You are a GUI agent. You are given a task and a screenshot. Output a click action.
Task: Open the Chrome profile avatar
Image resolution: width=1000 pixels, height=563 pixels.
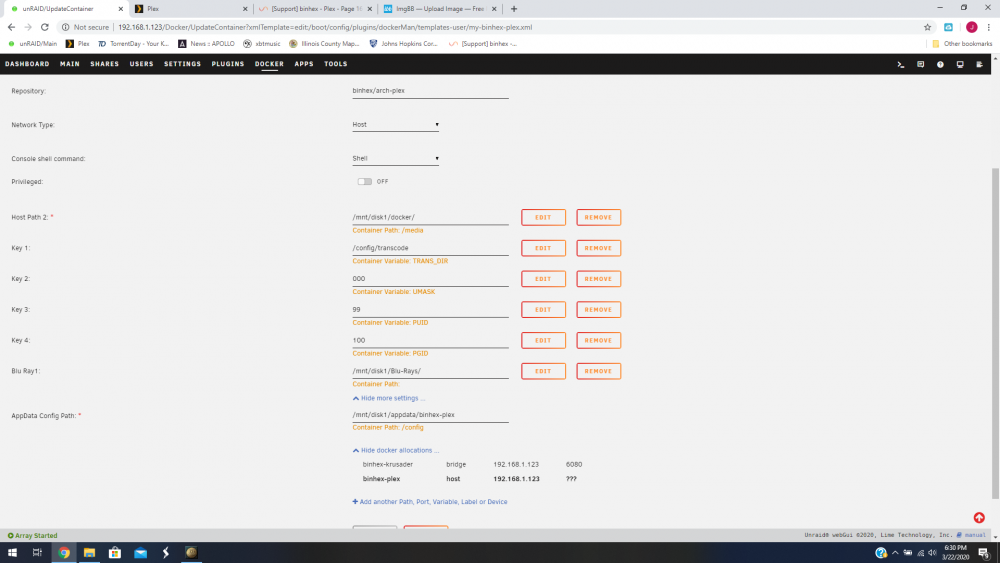[971, 27]
